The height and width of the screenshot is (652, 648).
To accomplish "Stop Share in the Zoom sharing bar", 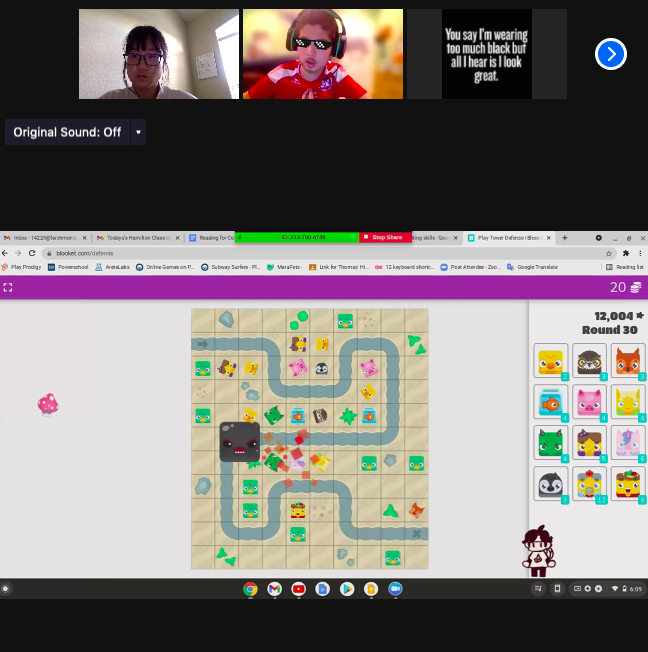I will click(x=385, y=237).
